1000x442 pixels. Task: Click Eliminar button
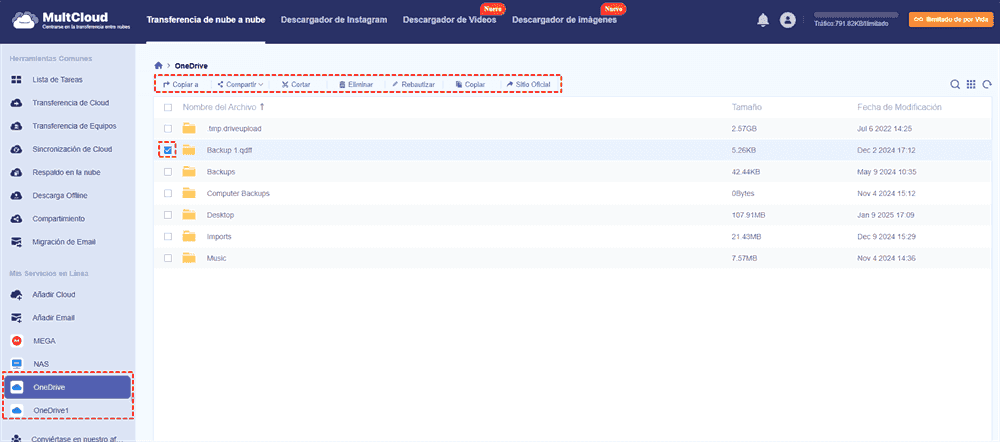pos(356,84)
